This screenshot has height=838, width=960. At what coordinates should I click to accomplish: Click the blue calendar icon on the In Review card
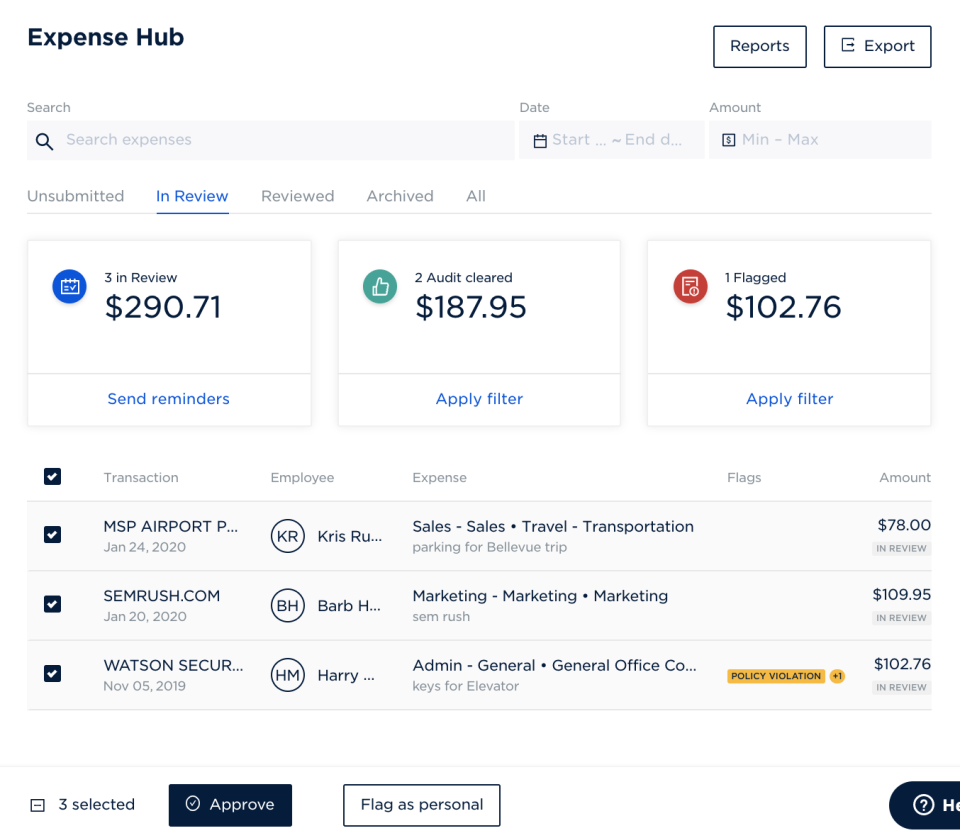(x=69, y=286)
